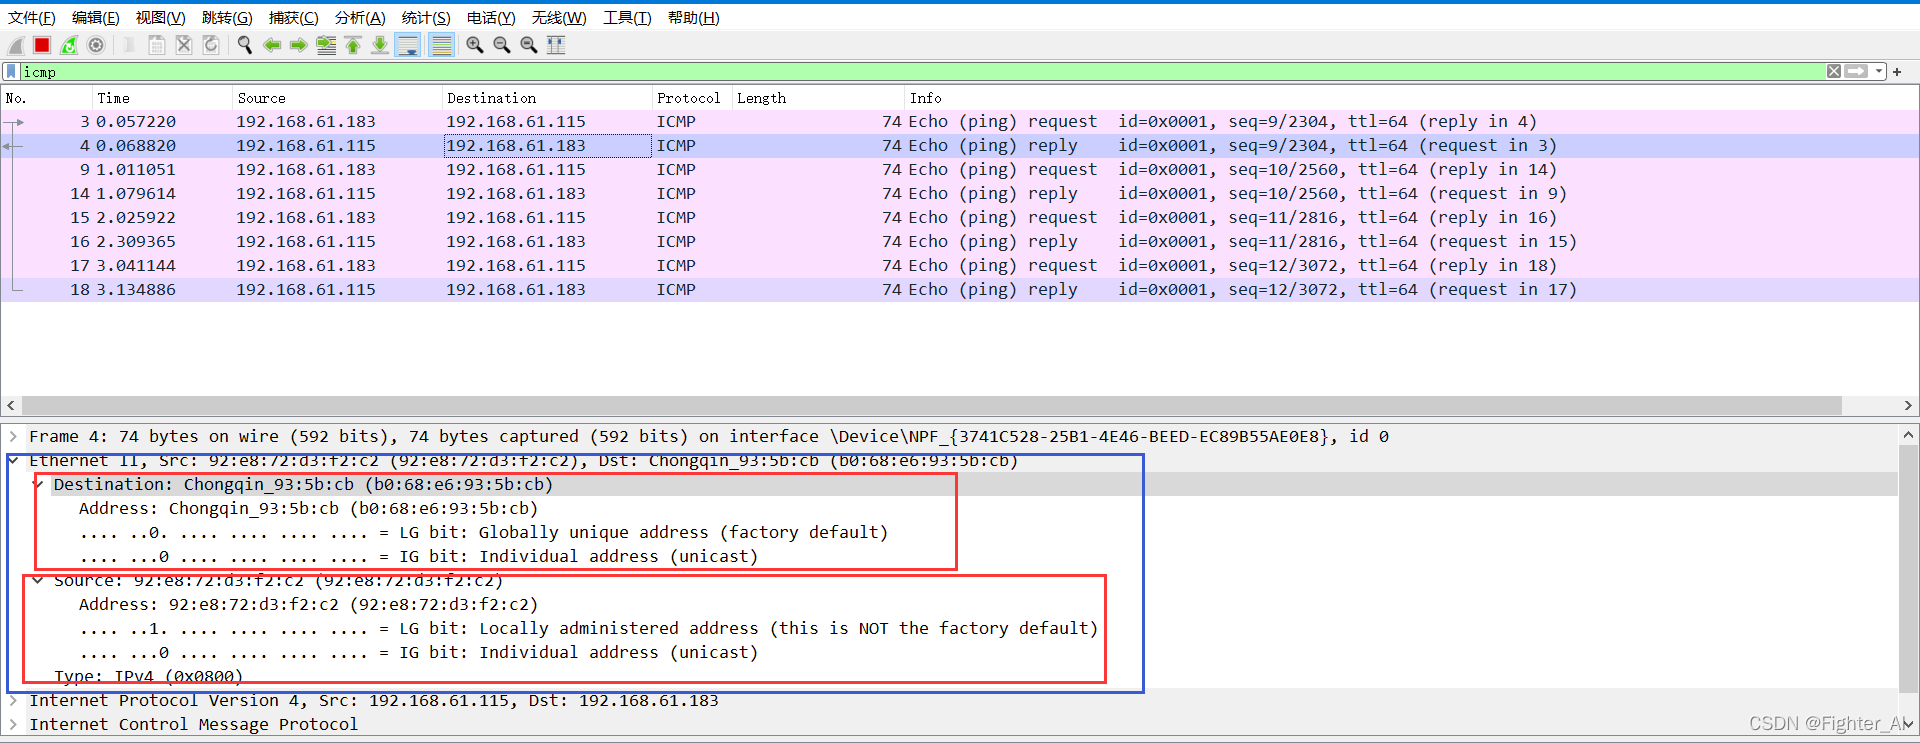Open the 跳转(G) menu

tap(227, 18)
